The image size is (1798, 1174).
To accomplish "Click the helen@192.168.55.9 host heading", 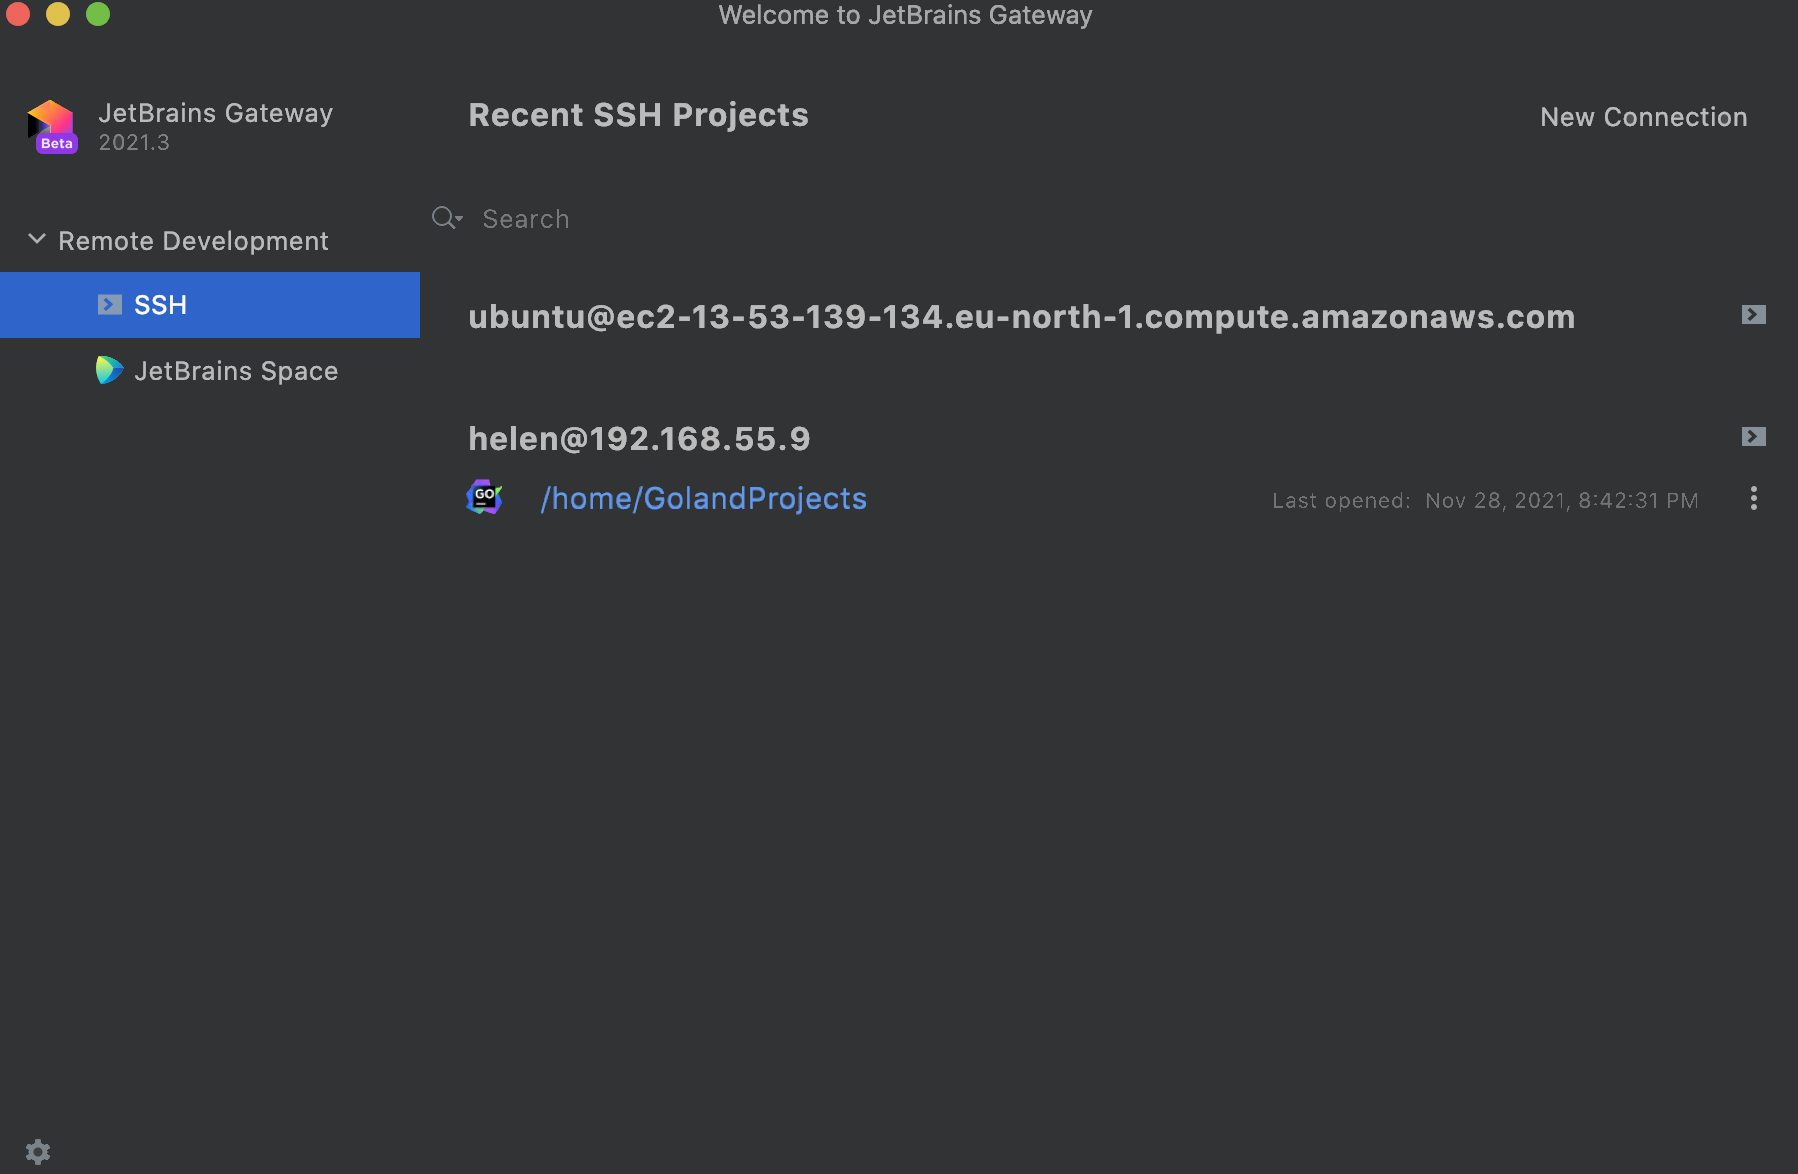I will click(x=639, y=439).
